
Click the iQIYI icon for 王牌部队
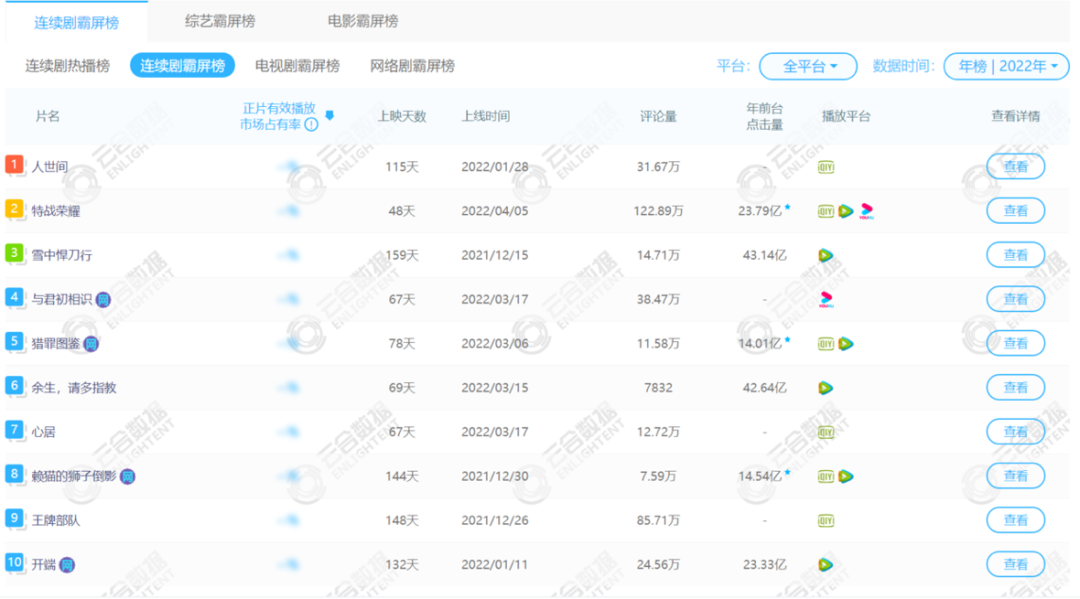click(x=826, y=520)
